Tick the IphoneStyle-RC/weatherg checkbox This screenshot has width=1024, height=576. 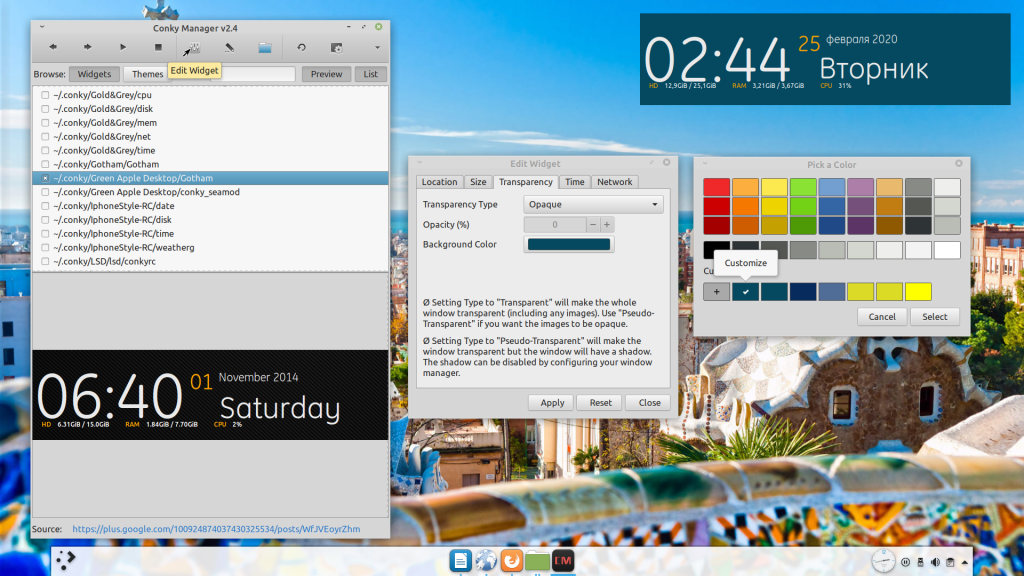(x=45, y=247)
